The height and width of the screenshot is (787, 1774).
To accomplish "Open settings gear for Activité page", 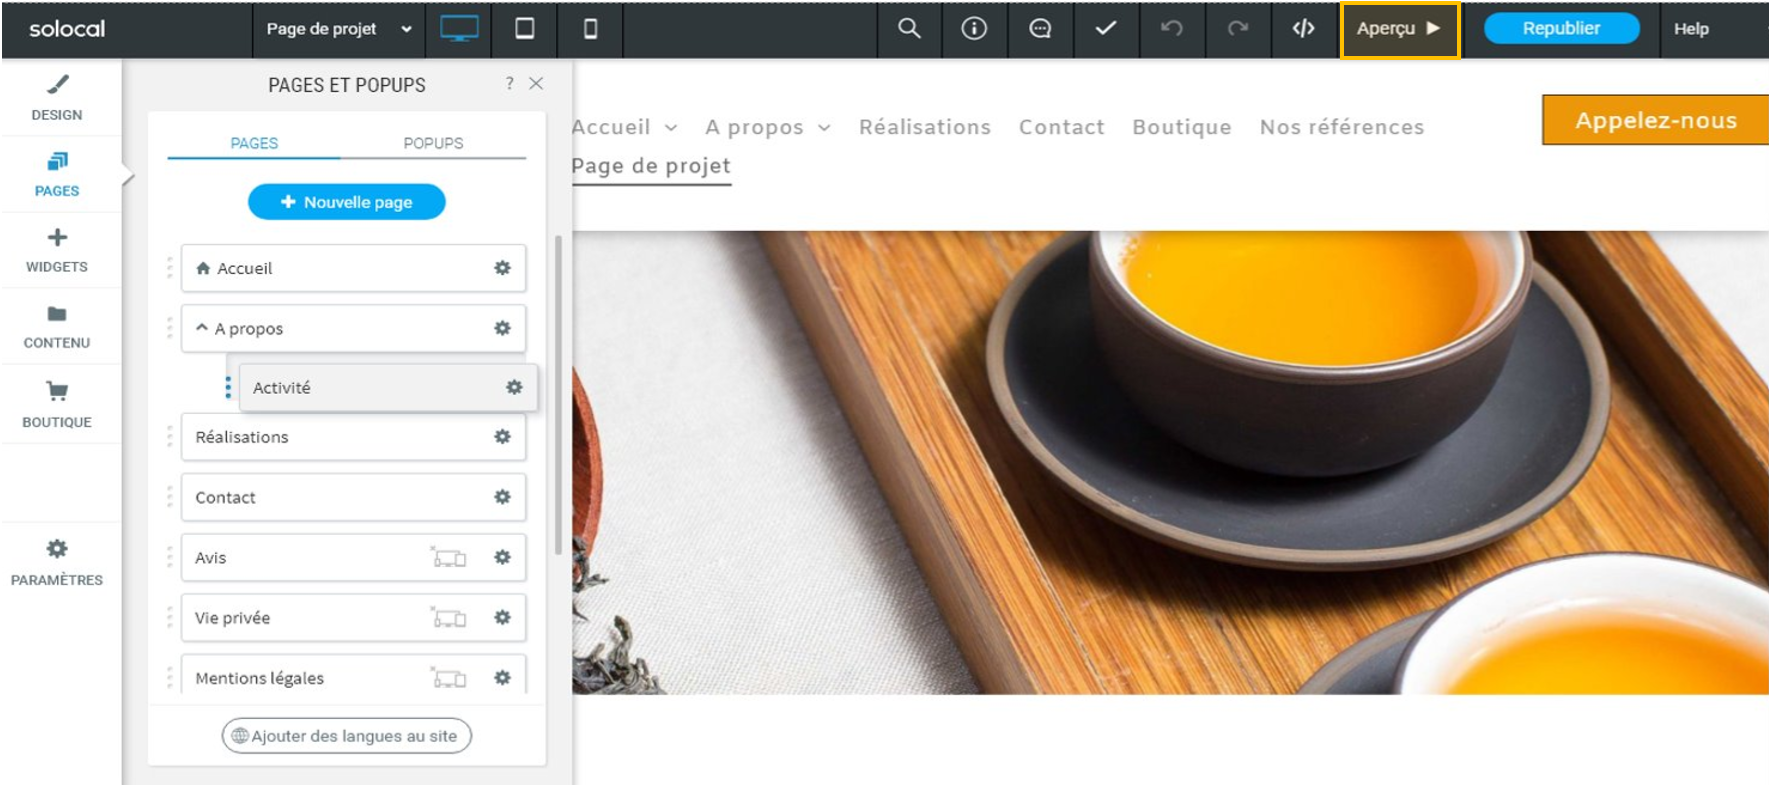I will [x=514, y=387].
